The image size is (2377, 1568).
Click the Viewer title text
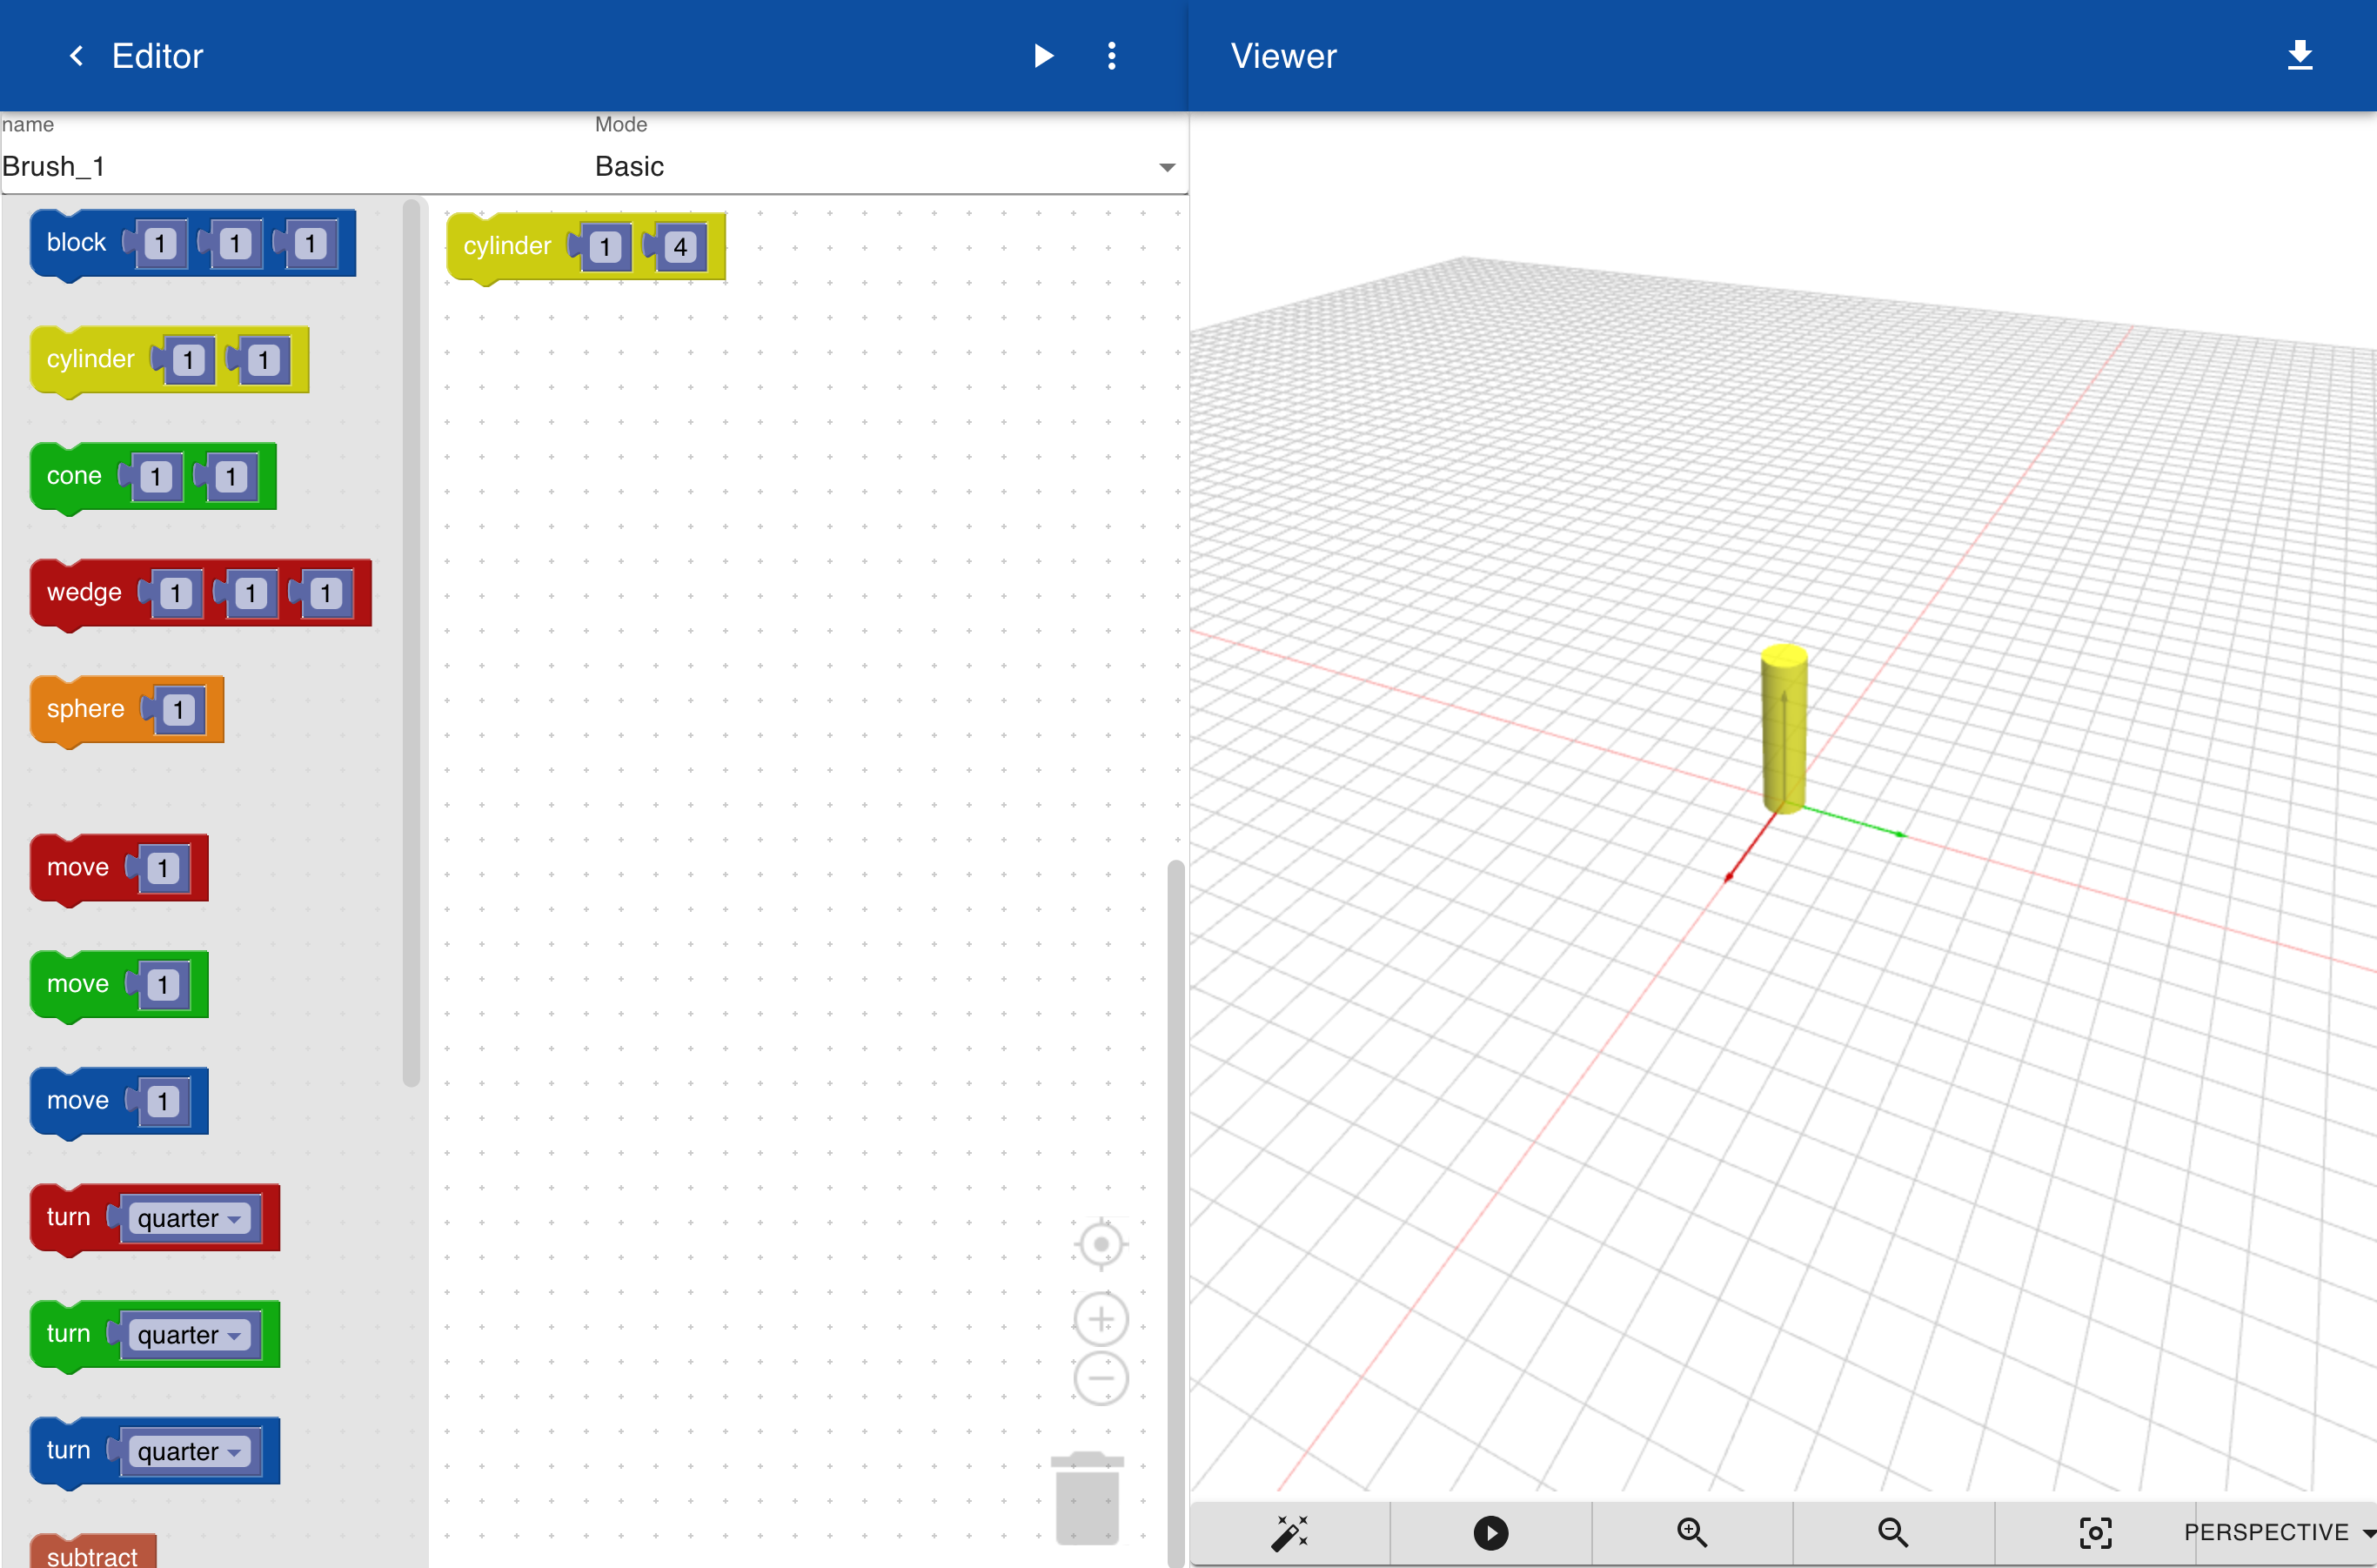pyautogui.click(x=1283, y=56)
